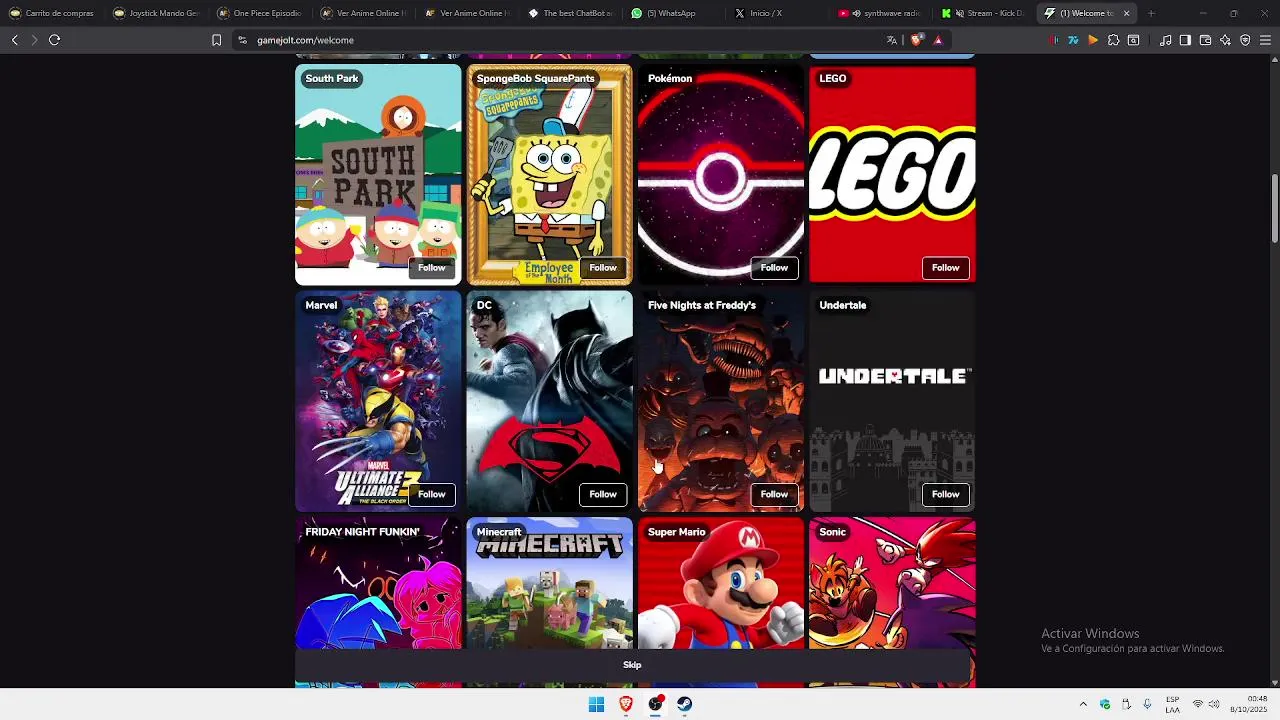Open the Brave Wallet icon
The image size is (1280, 720).
click(1205, 40)
